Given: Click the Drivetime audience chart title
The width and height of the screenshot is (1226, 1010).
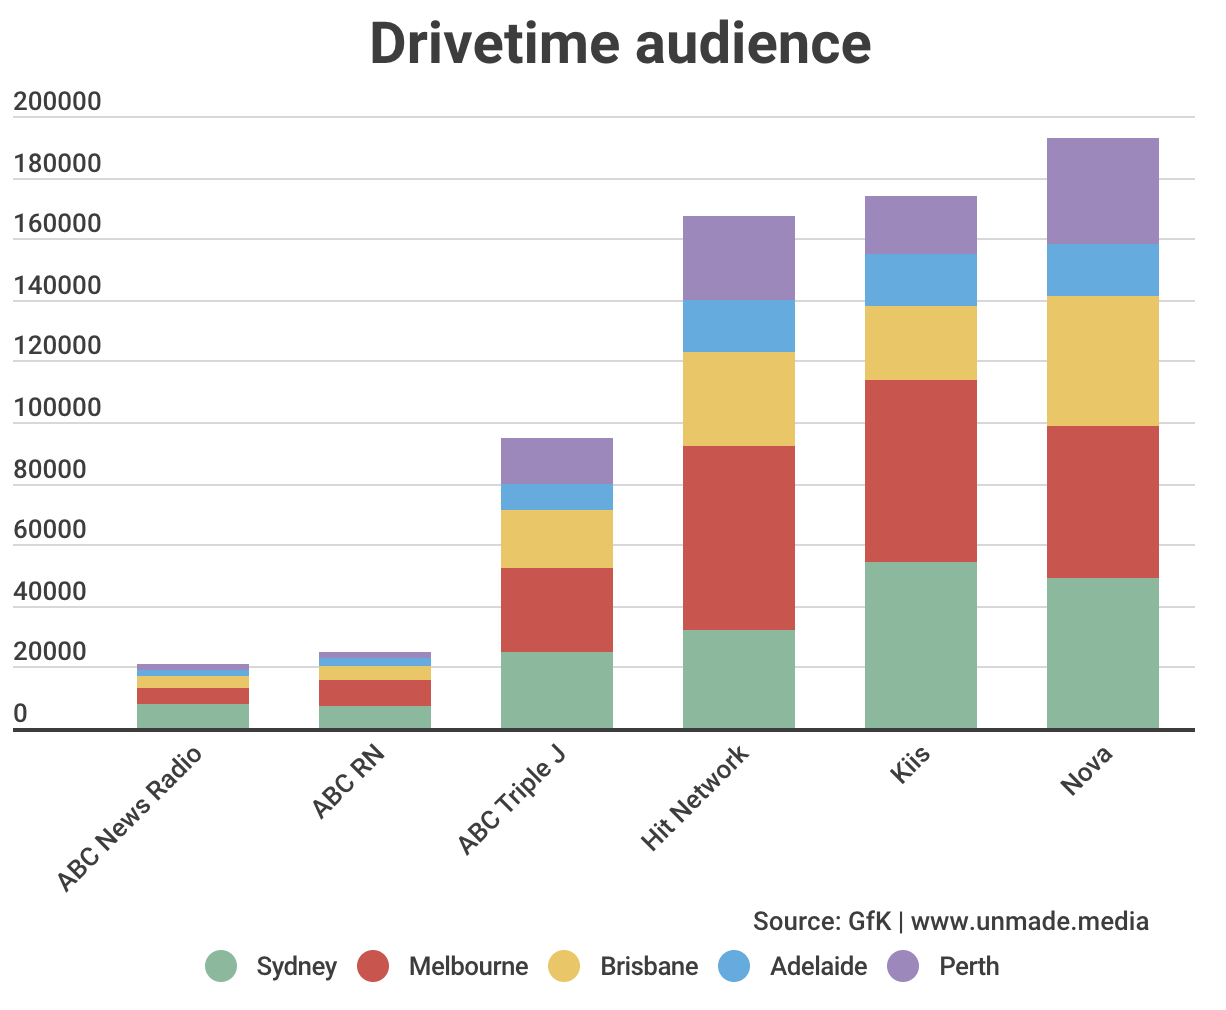Looking at the screenshot, I should click(x=620, y=43).
